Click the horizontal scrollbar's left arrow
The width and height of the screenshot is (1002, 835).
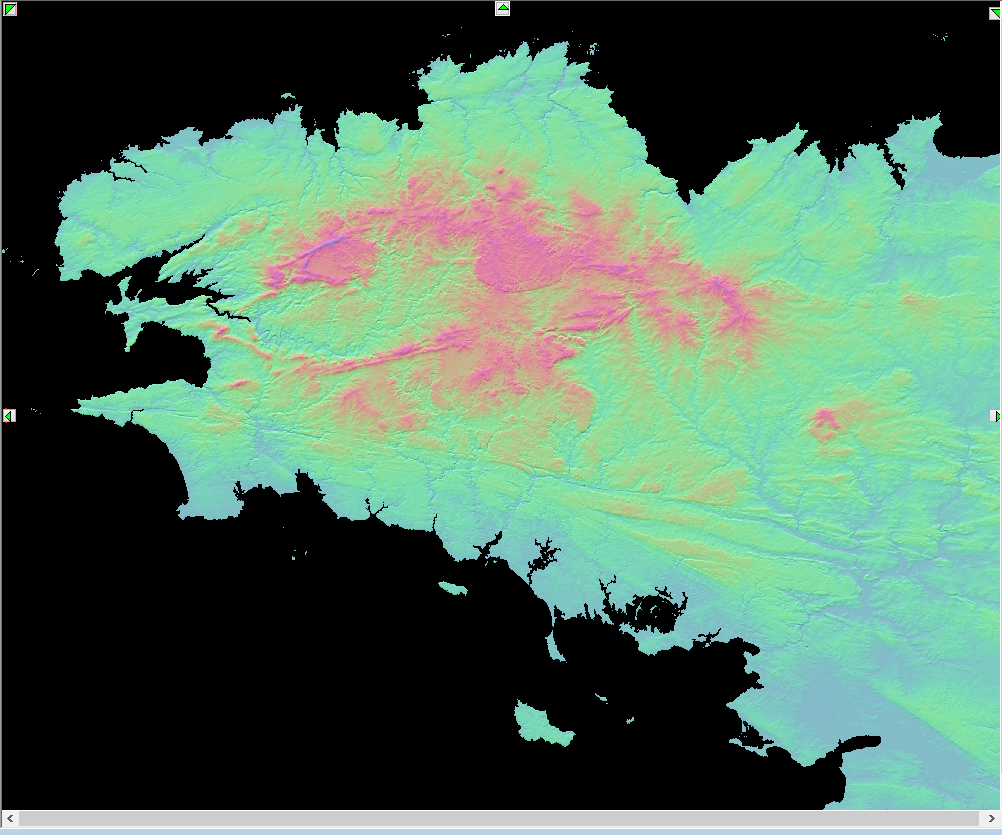10,818
